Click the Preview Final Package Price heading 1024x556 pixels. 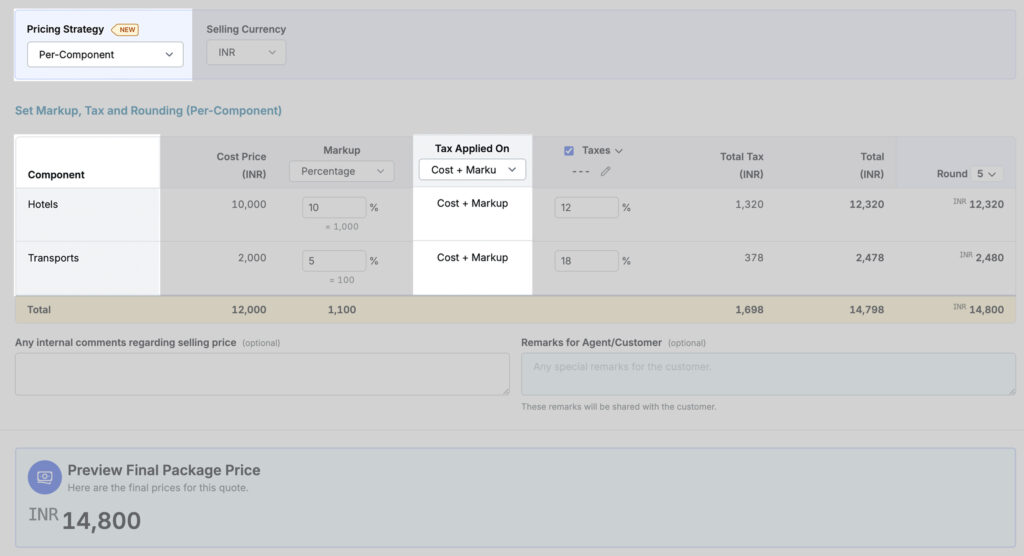[x=164, y=470]
